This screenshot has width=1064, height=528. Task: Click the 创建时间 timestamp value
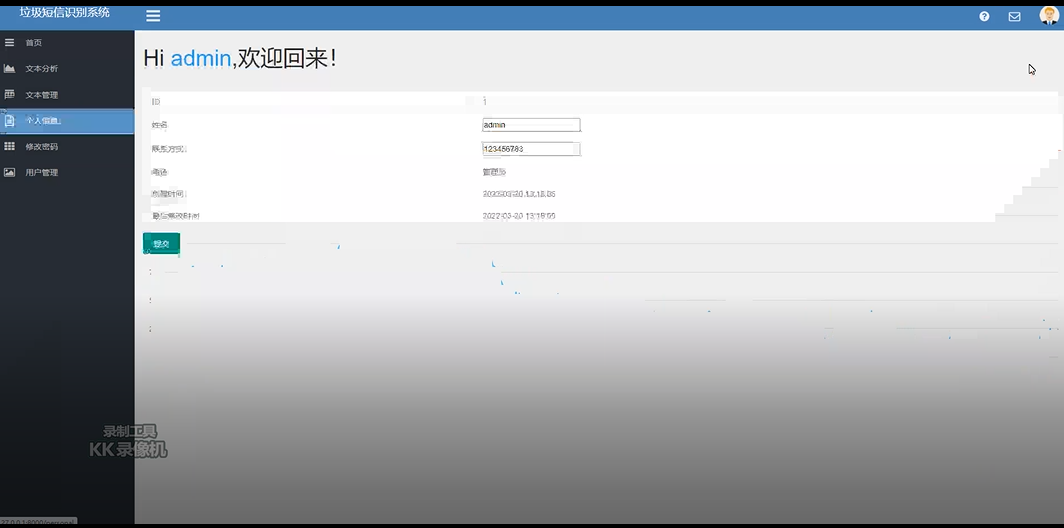(x=519, y=194)
